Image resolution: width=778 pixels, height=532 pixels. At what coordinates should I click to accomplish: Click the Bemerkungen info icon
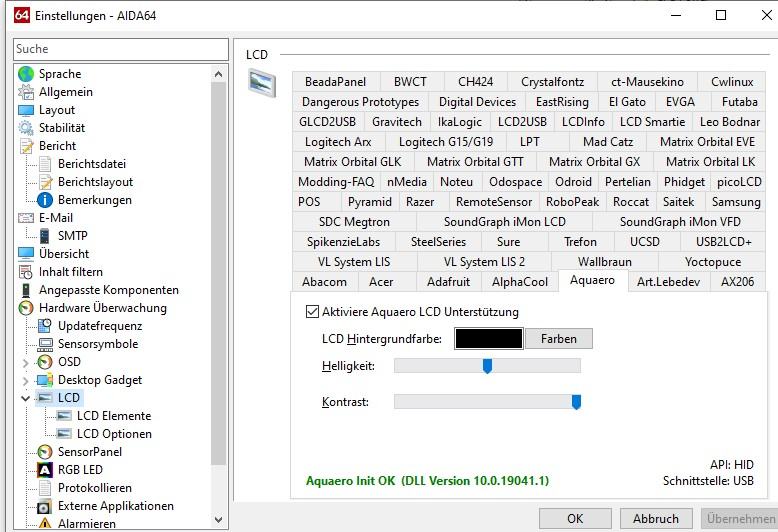pos(45,200)
